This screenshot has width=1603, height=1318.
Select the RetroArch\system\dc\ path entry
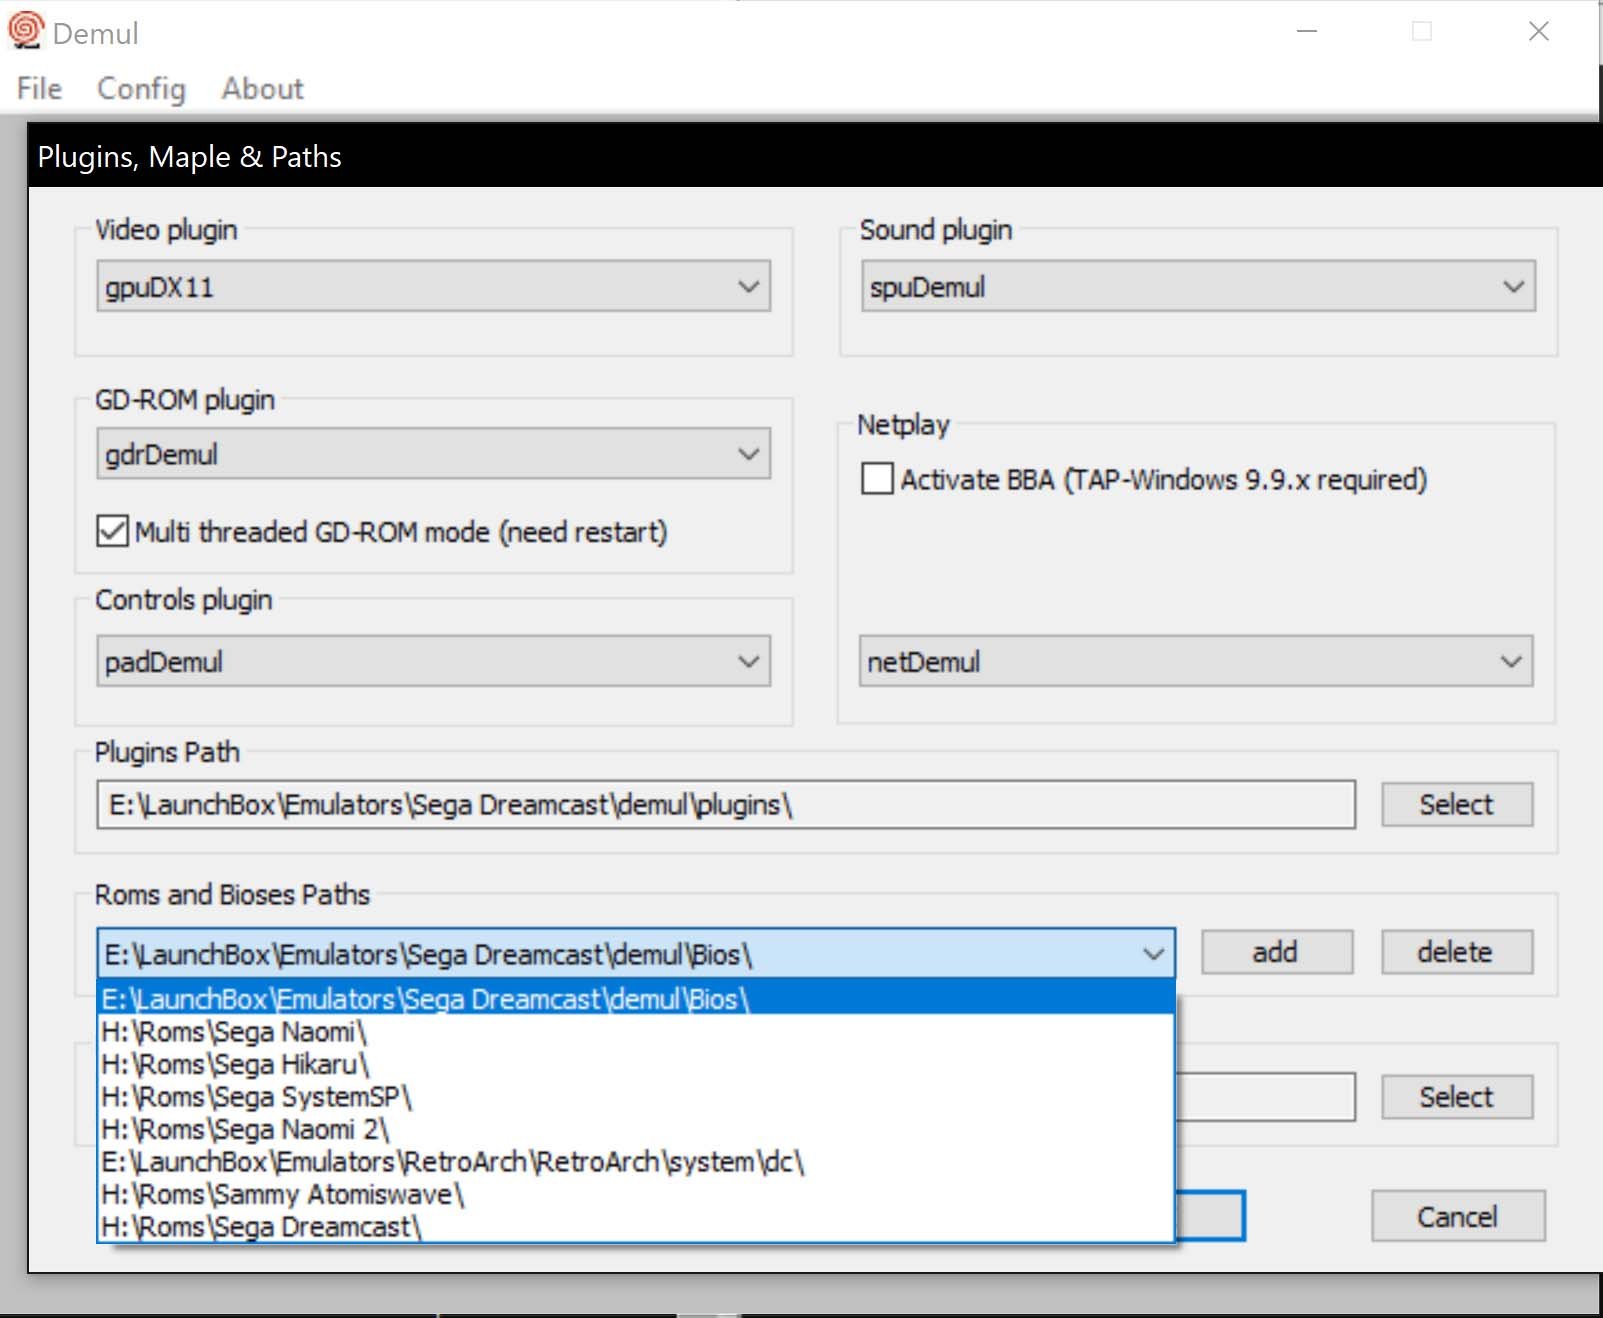(x=636, y=1162)
